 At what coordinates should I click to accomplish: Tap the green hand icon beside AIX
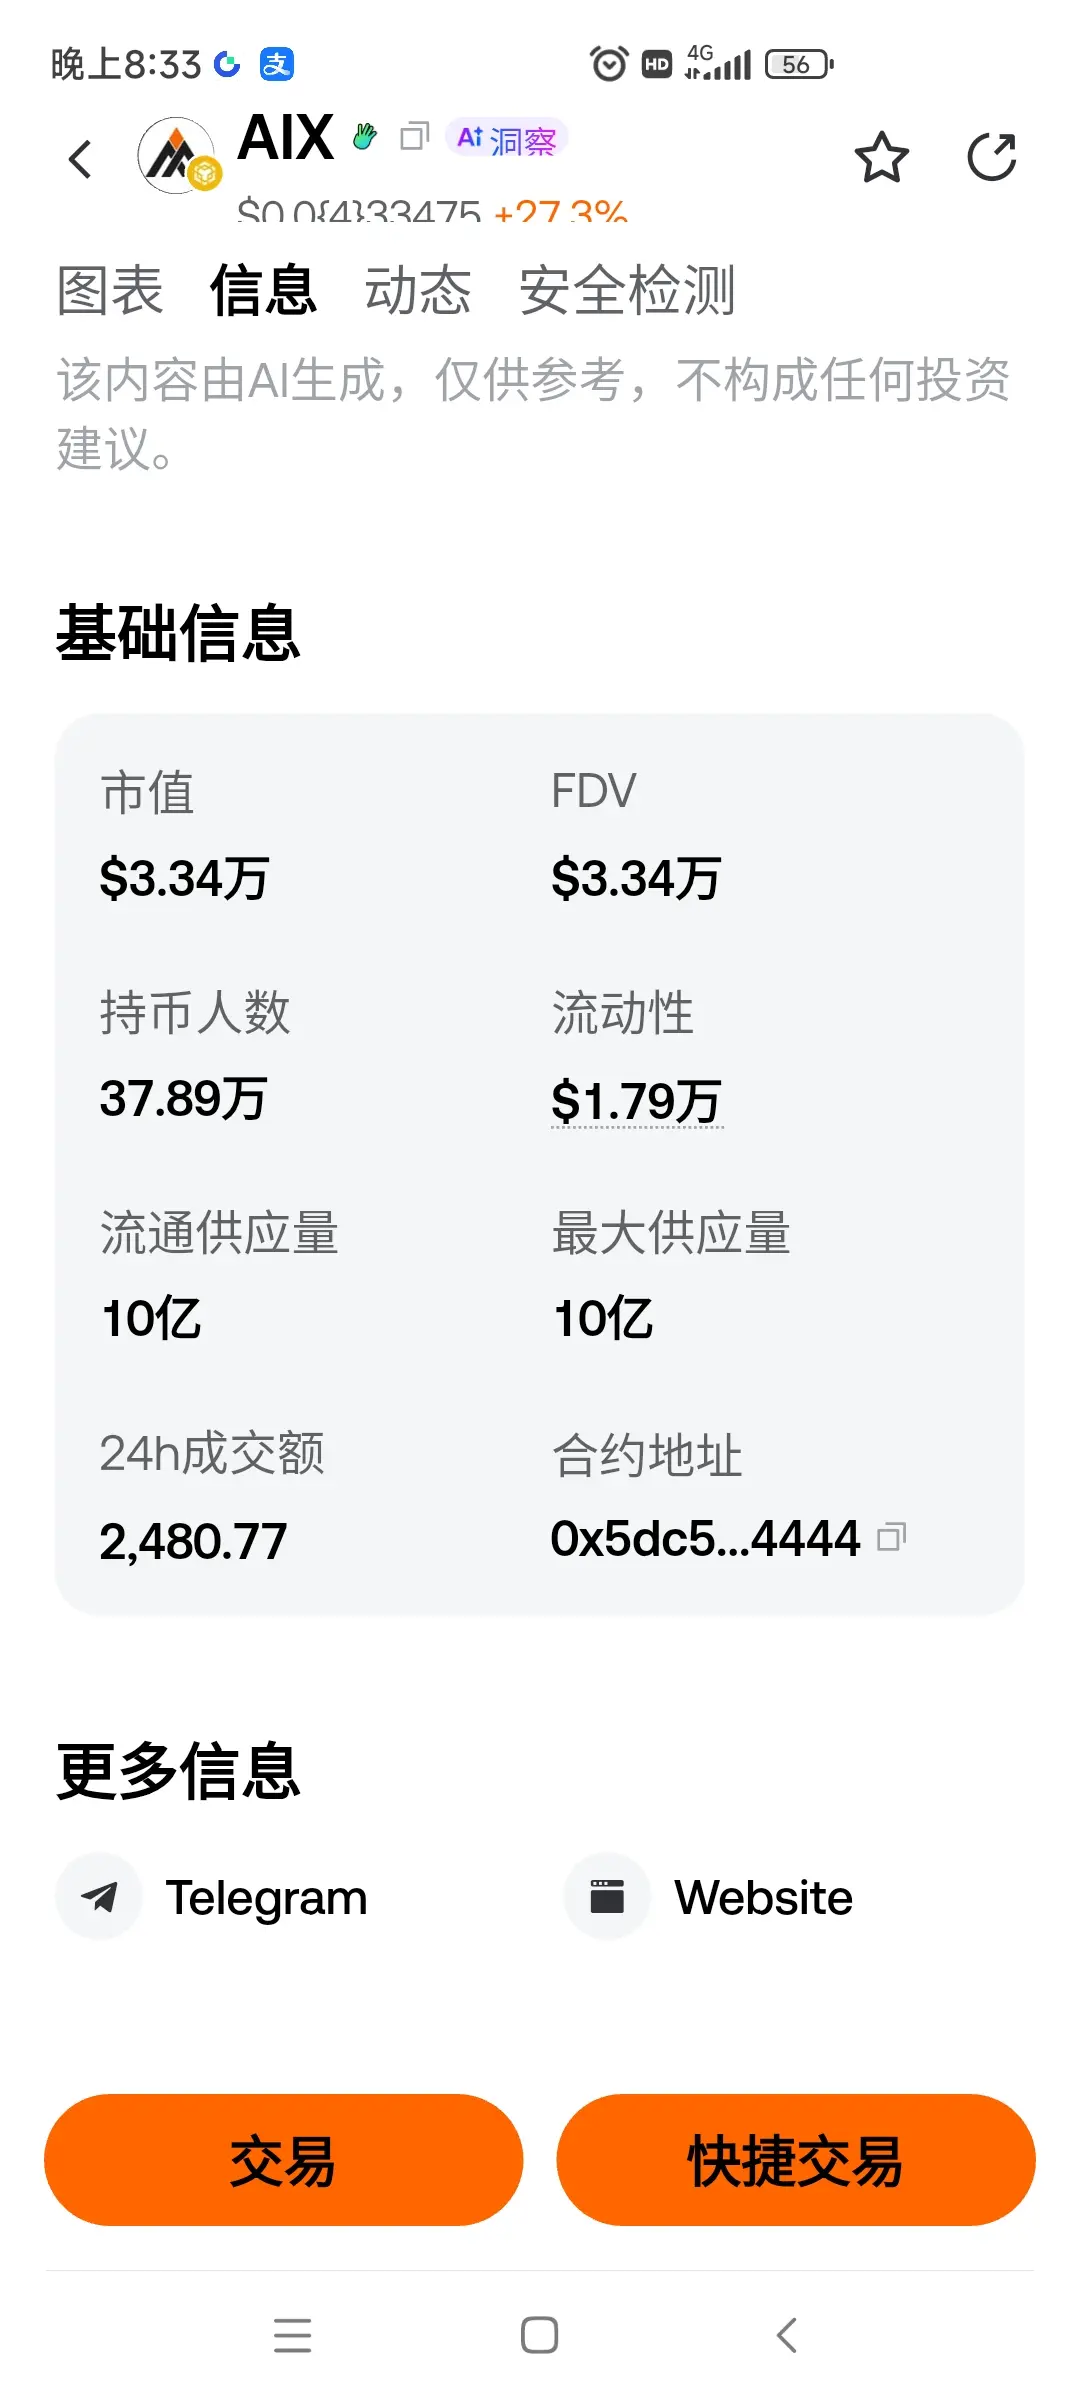pyautogui.click(x=365, y=136)
